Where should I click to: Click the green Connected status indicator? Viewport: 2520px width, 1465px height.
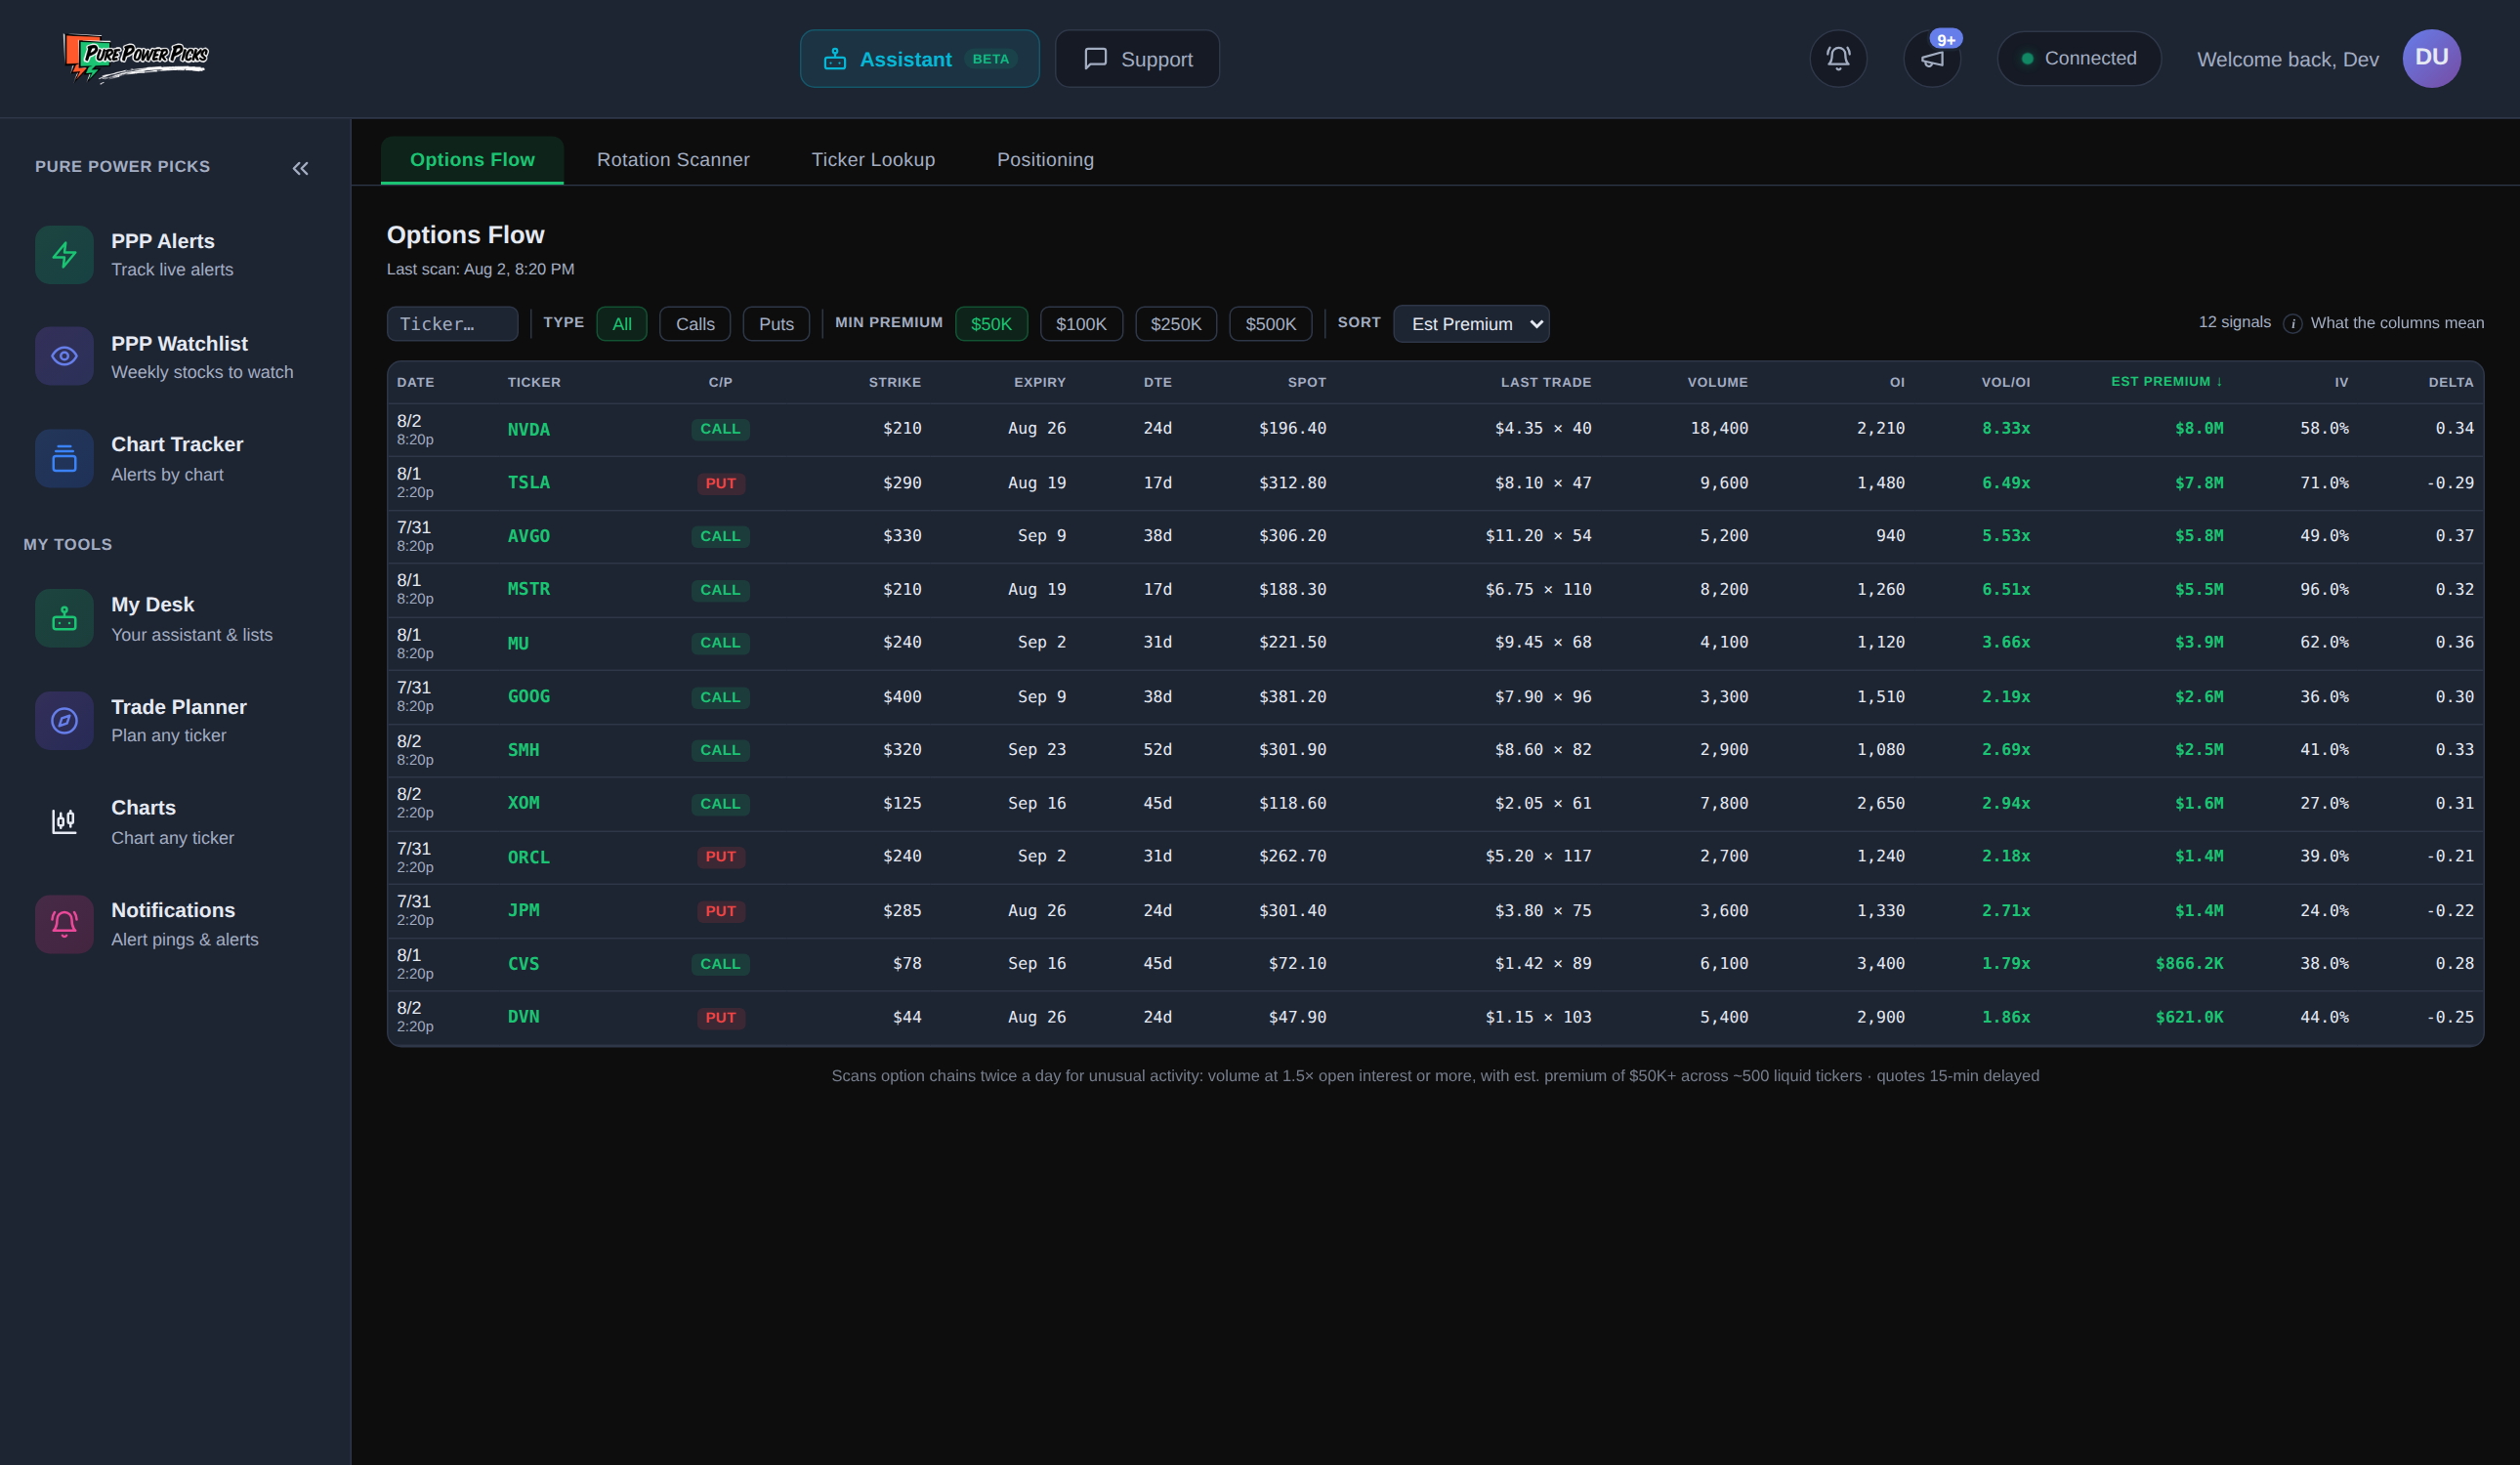click(2078, 58)
